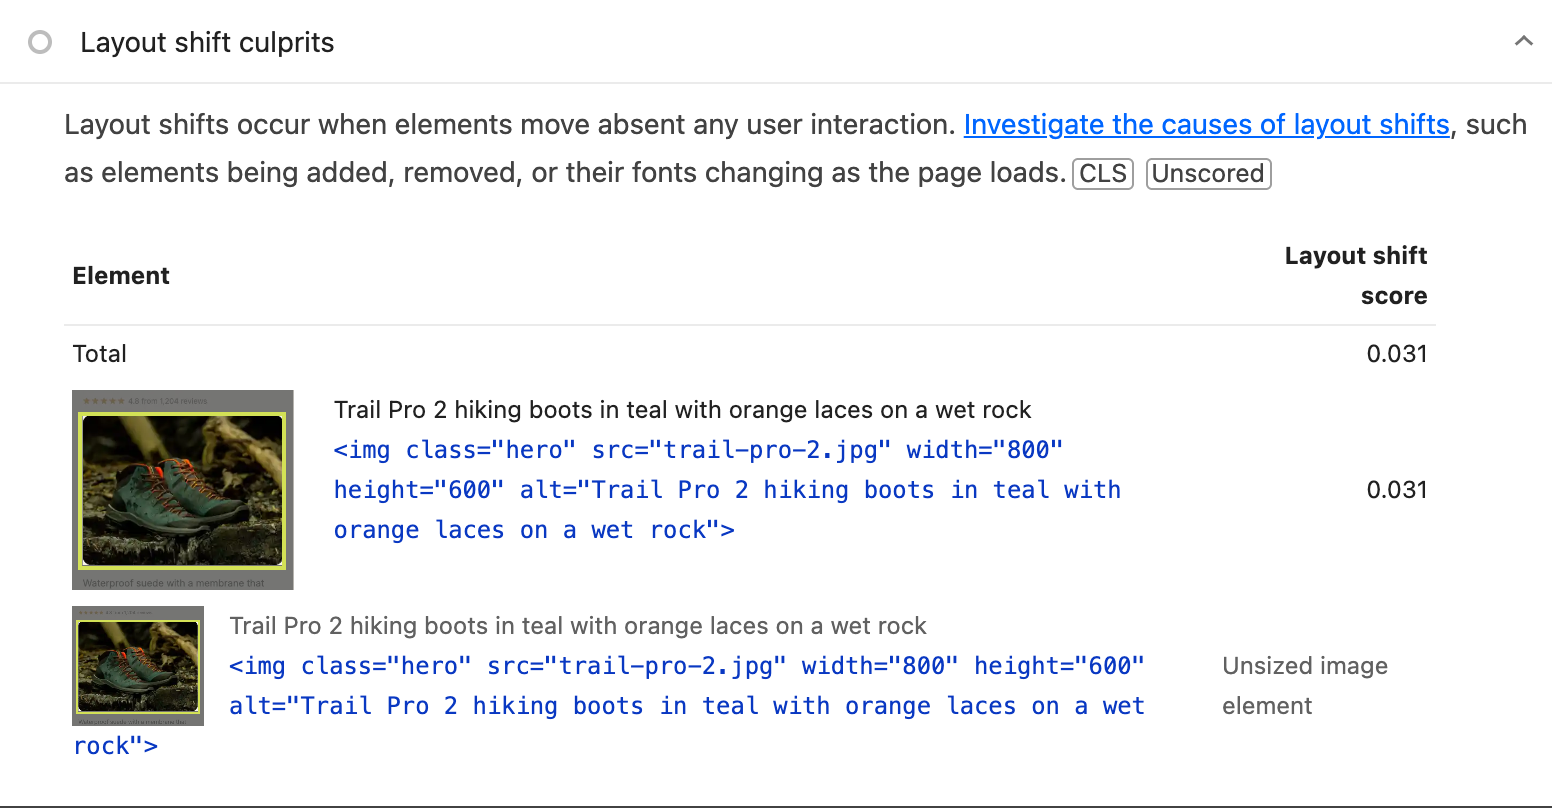
Task: Click the first img class="hero" code snippet
Action: pyautogui.click(x=727, y=490)
